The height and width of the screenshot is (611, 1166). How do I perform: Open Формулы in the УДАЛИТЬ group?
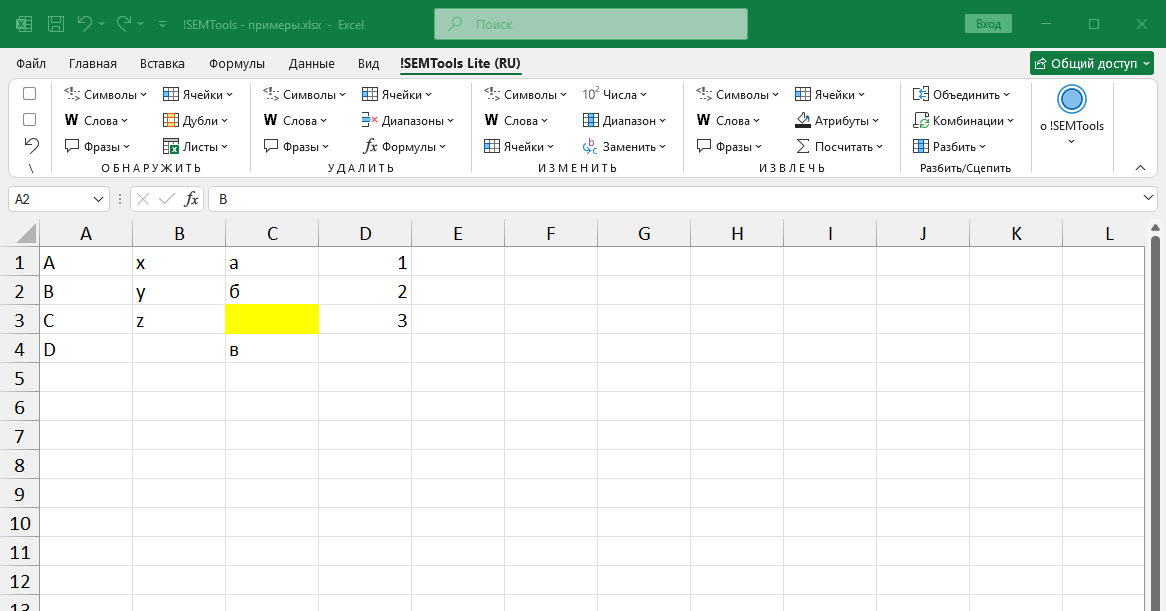(407, 147)
